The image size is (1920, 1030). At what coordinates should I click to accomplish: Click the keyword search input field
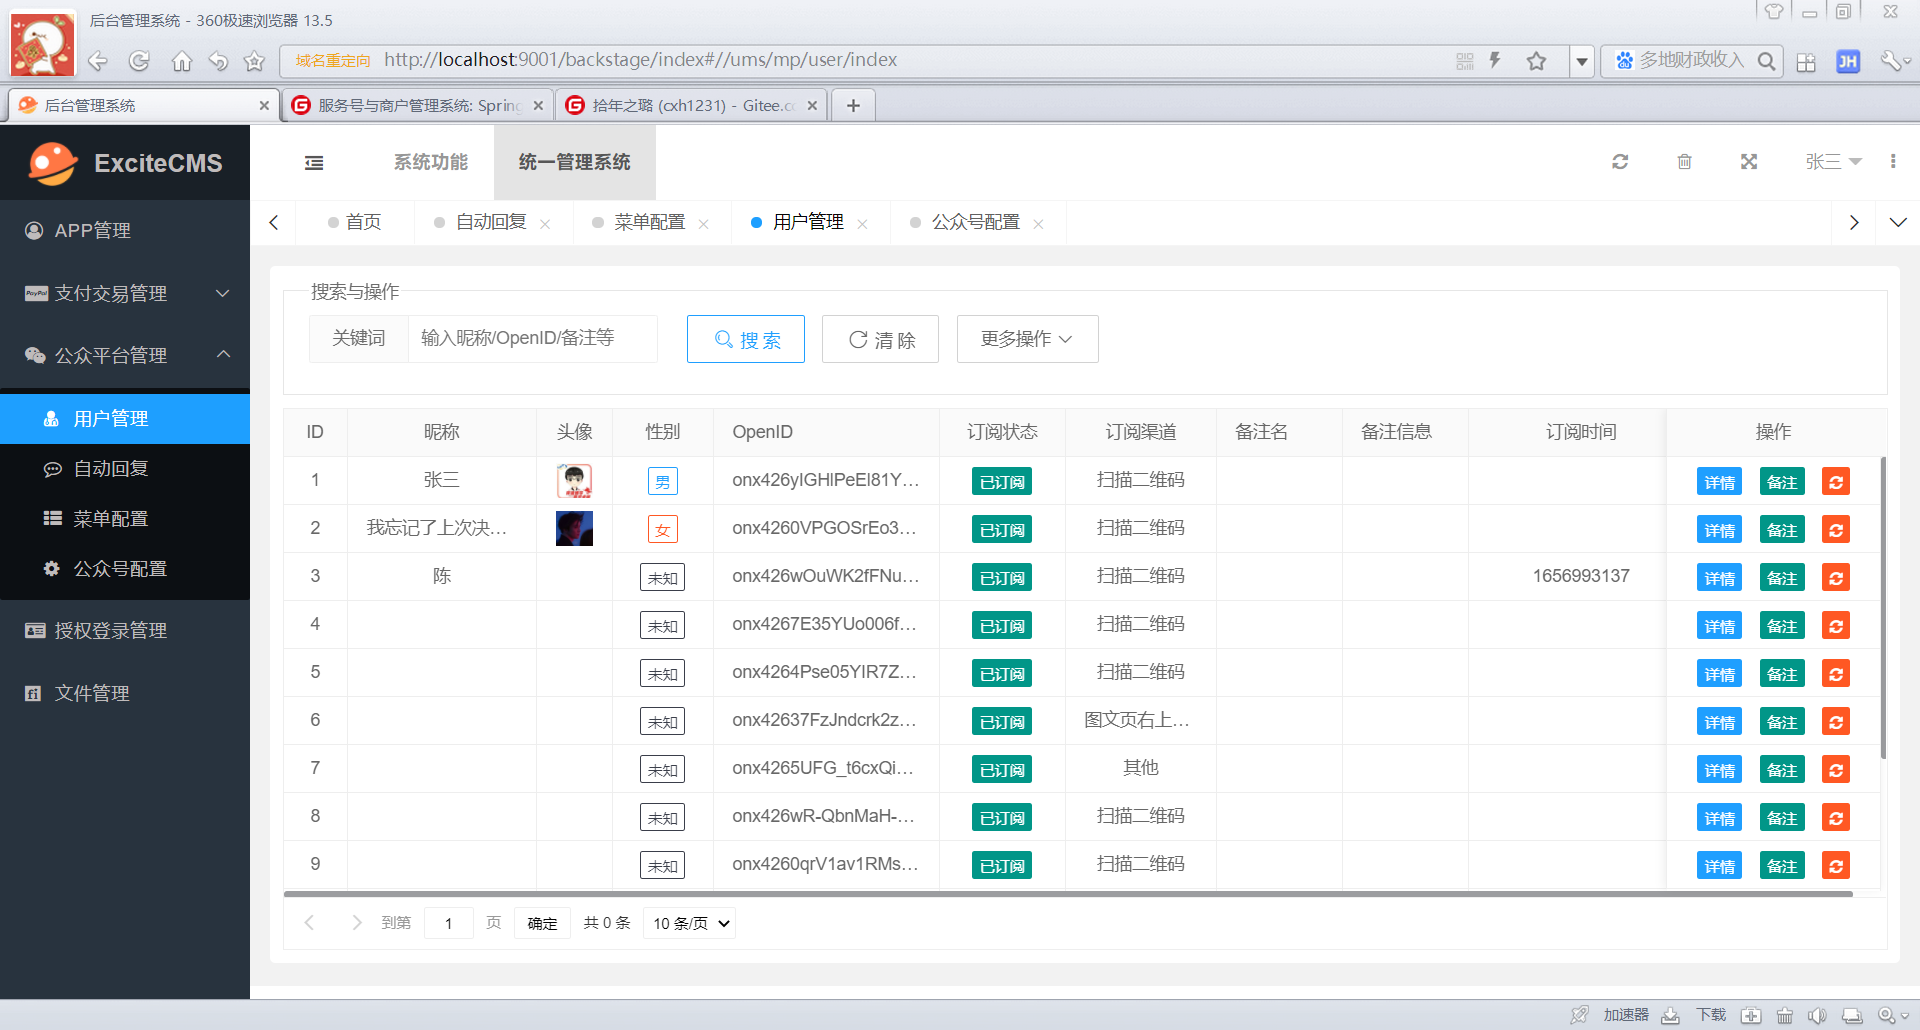pos(532,339)
